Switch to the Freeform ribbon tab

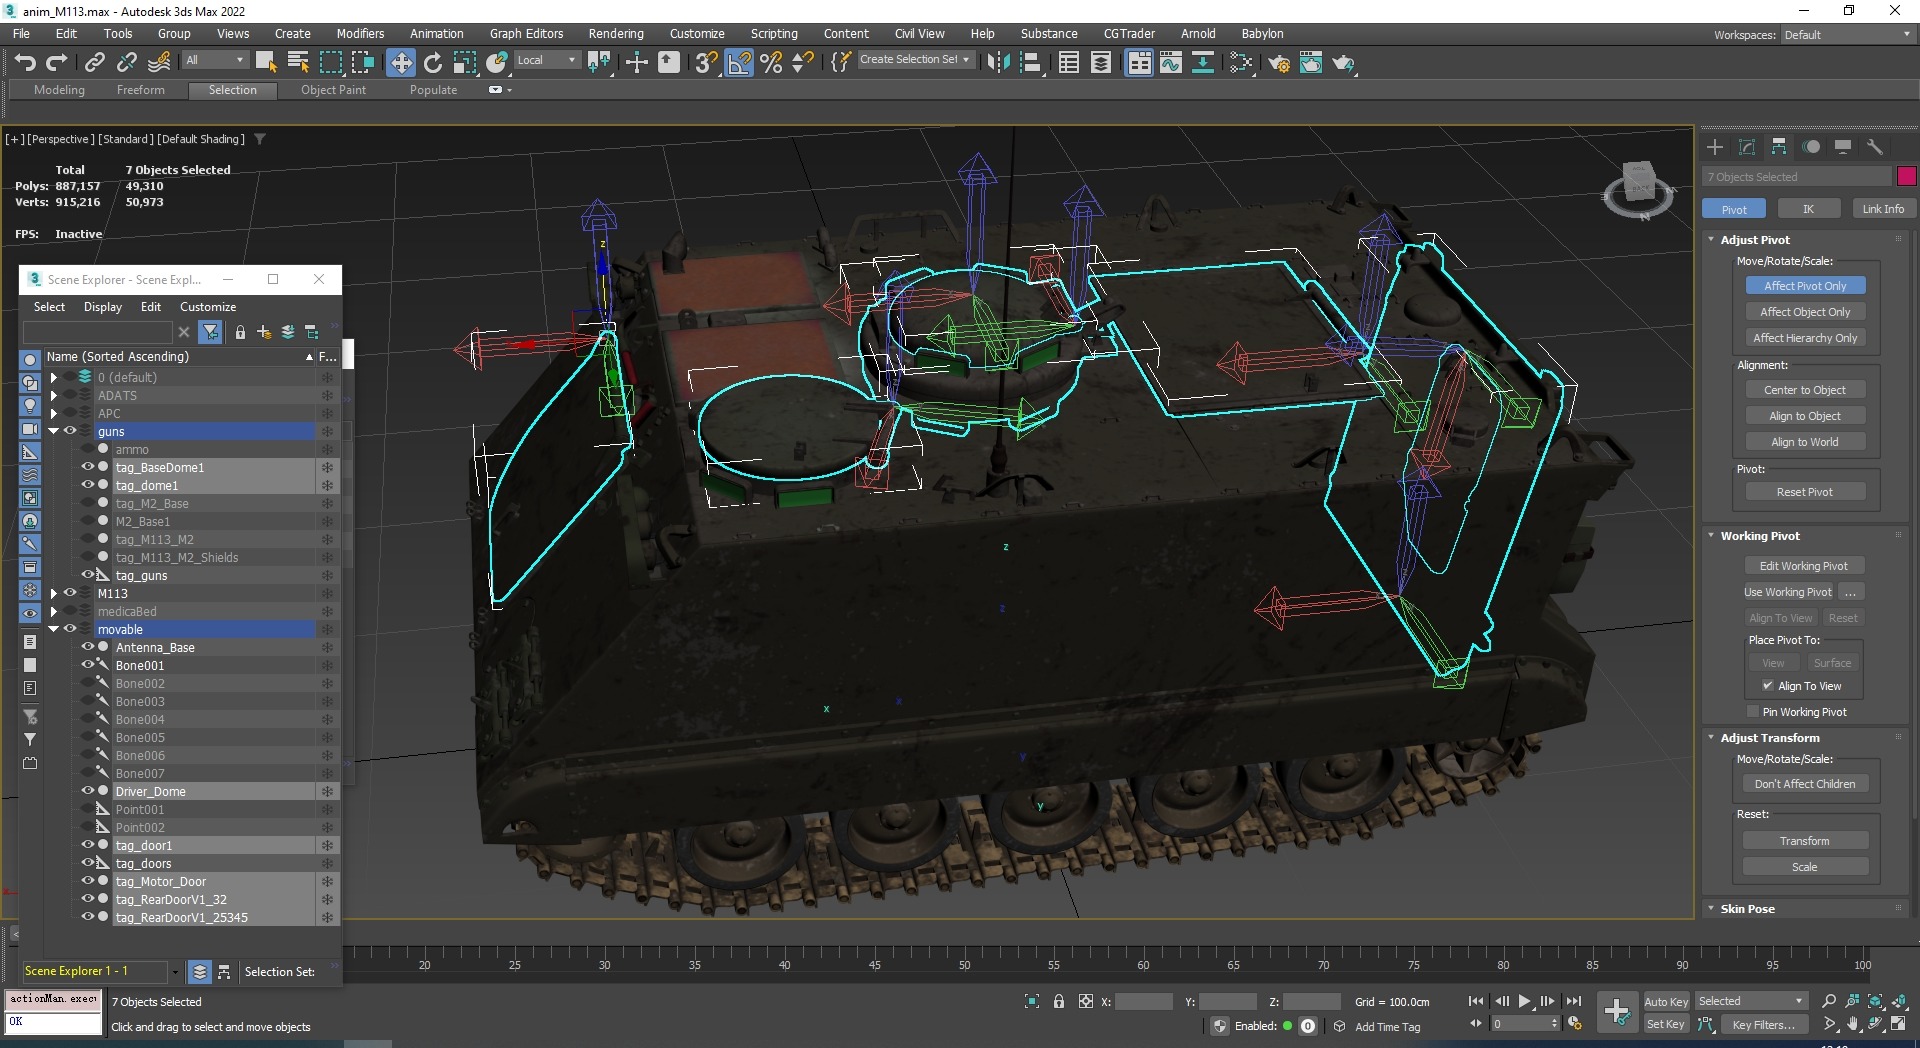(140, 90)
